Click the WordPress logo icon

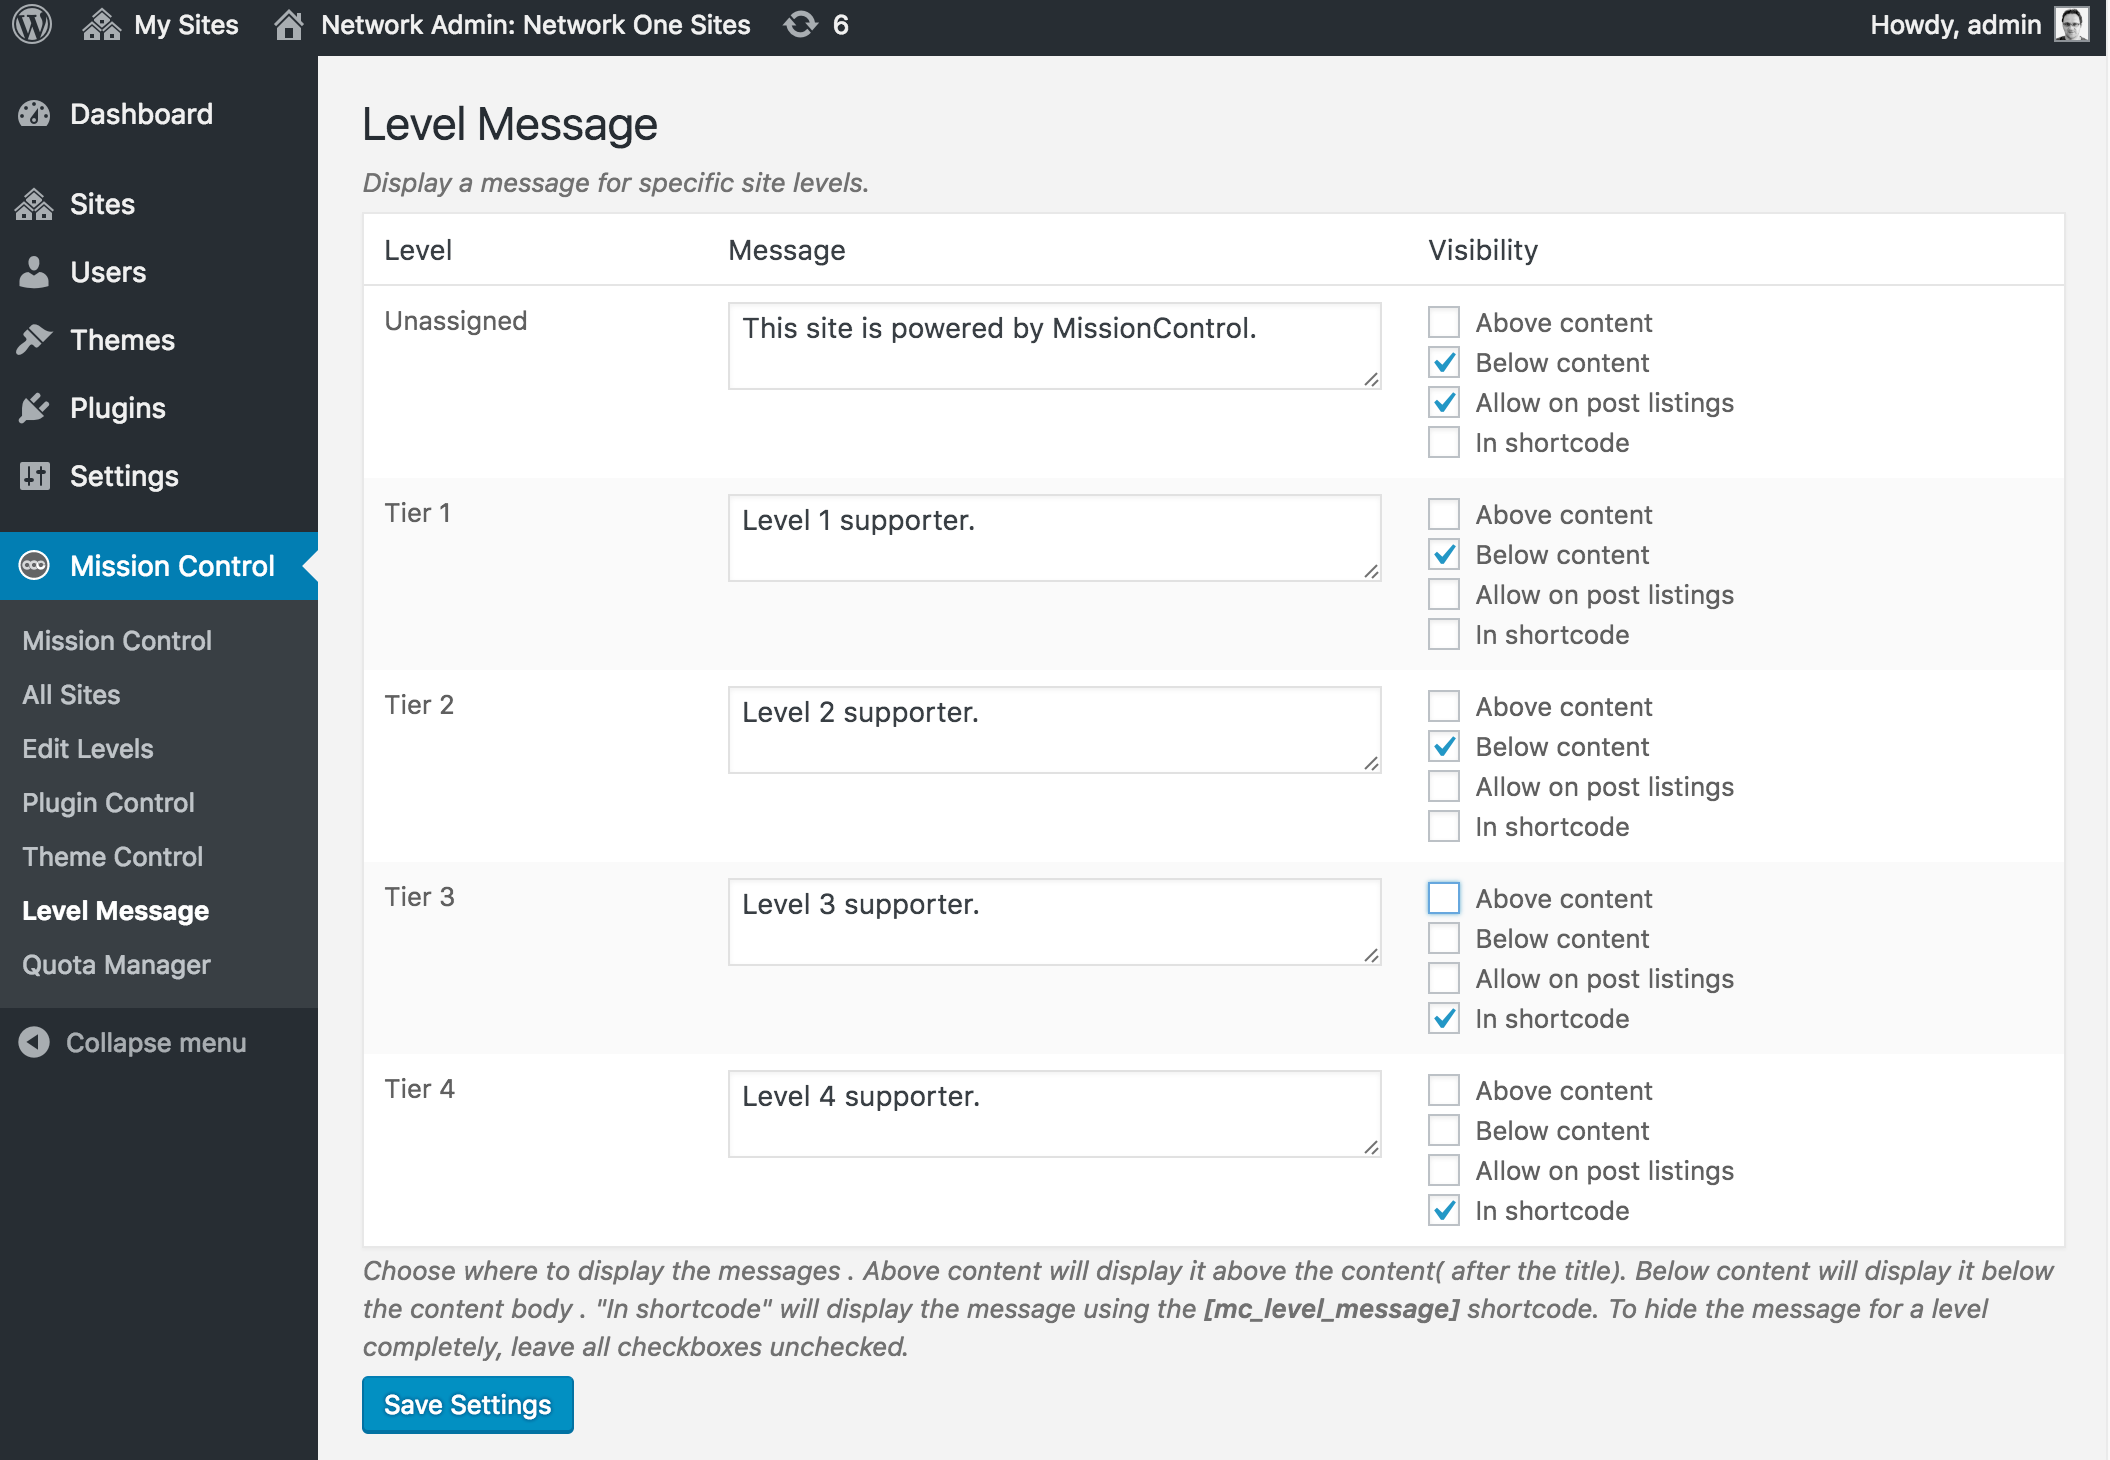coord(32,24)
